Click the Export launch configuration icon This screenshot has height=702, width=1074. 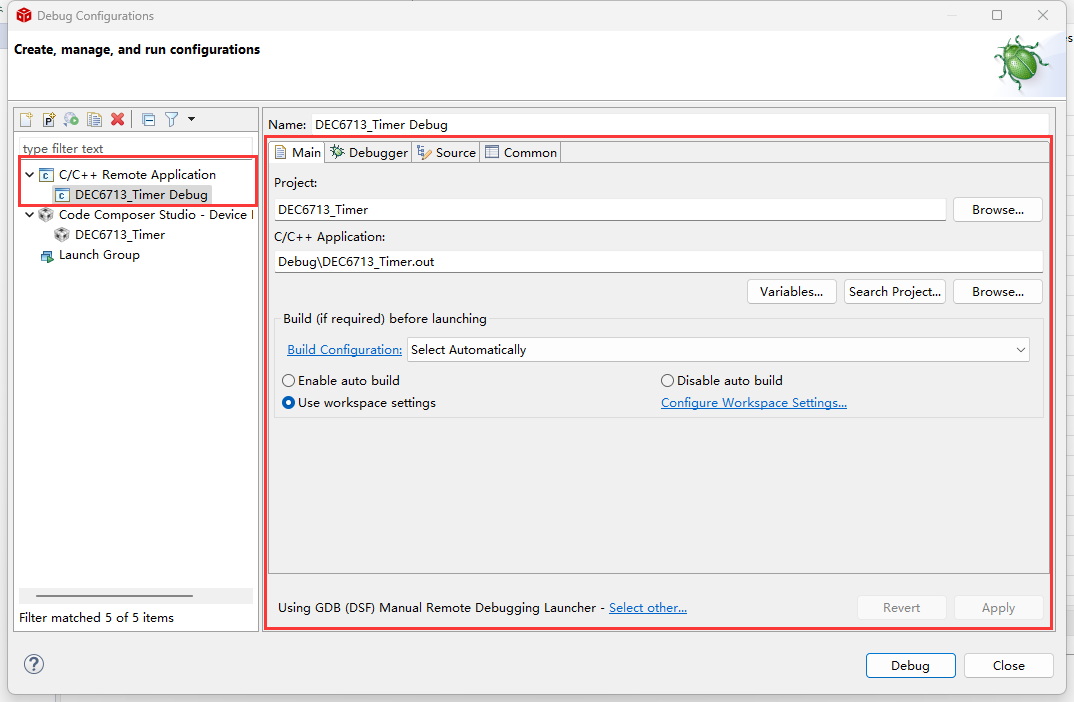(x=71, y=119)
